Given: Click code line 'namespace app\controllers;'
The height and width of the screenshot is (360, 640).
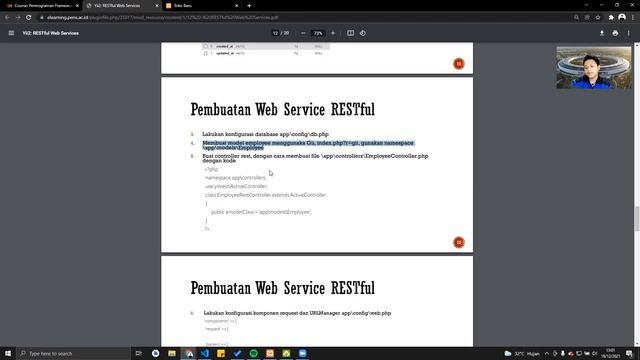Looking at the screenshot, I should pyautogui.click(x=236, y=178).
